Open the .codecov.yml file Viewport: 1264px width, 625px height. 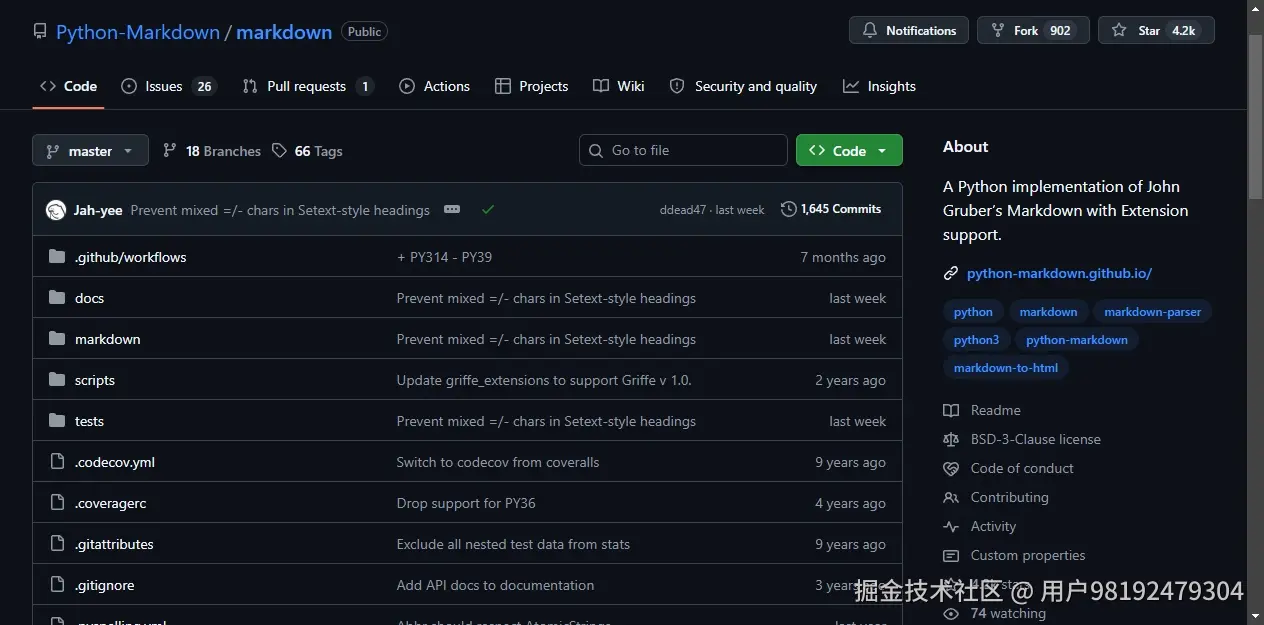(x=115, y=462)
